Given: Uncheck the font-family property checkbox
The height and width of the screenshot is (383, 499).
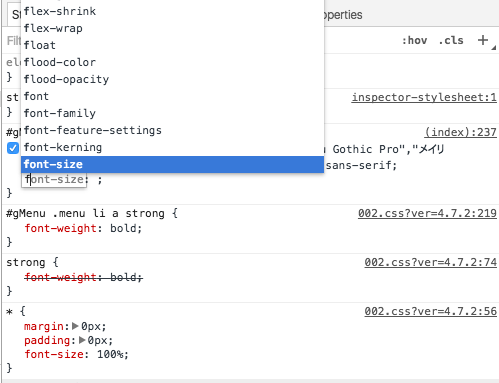Looking at the screenshot, I should pyautogui.click(x=13, y=148).
